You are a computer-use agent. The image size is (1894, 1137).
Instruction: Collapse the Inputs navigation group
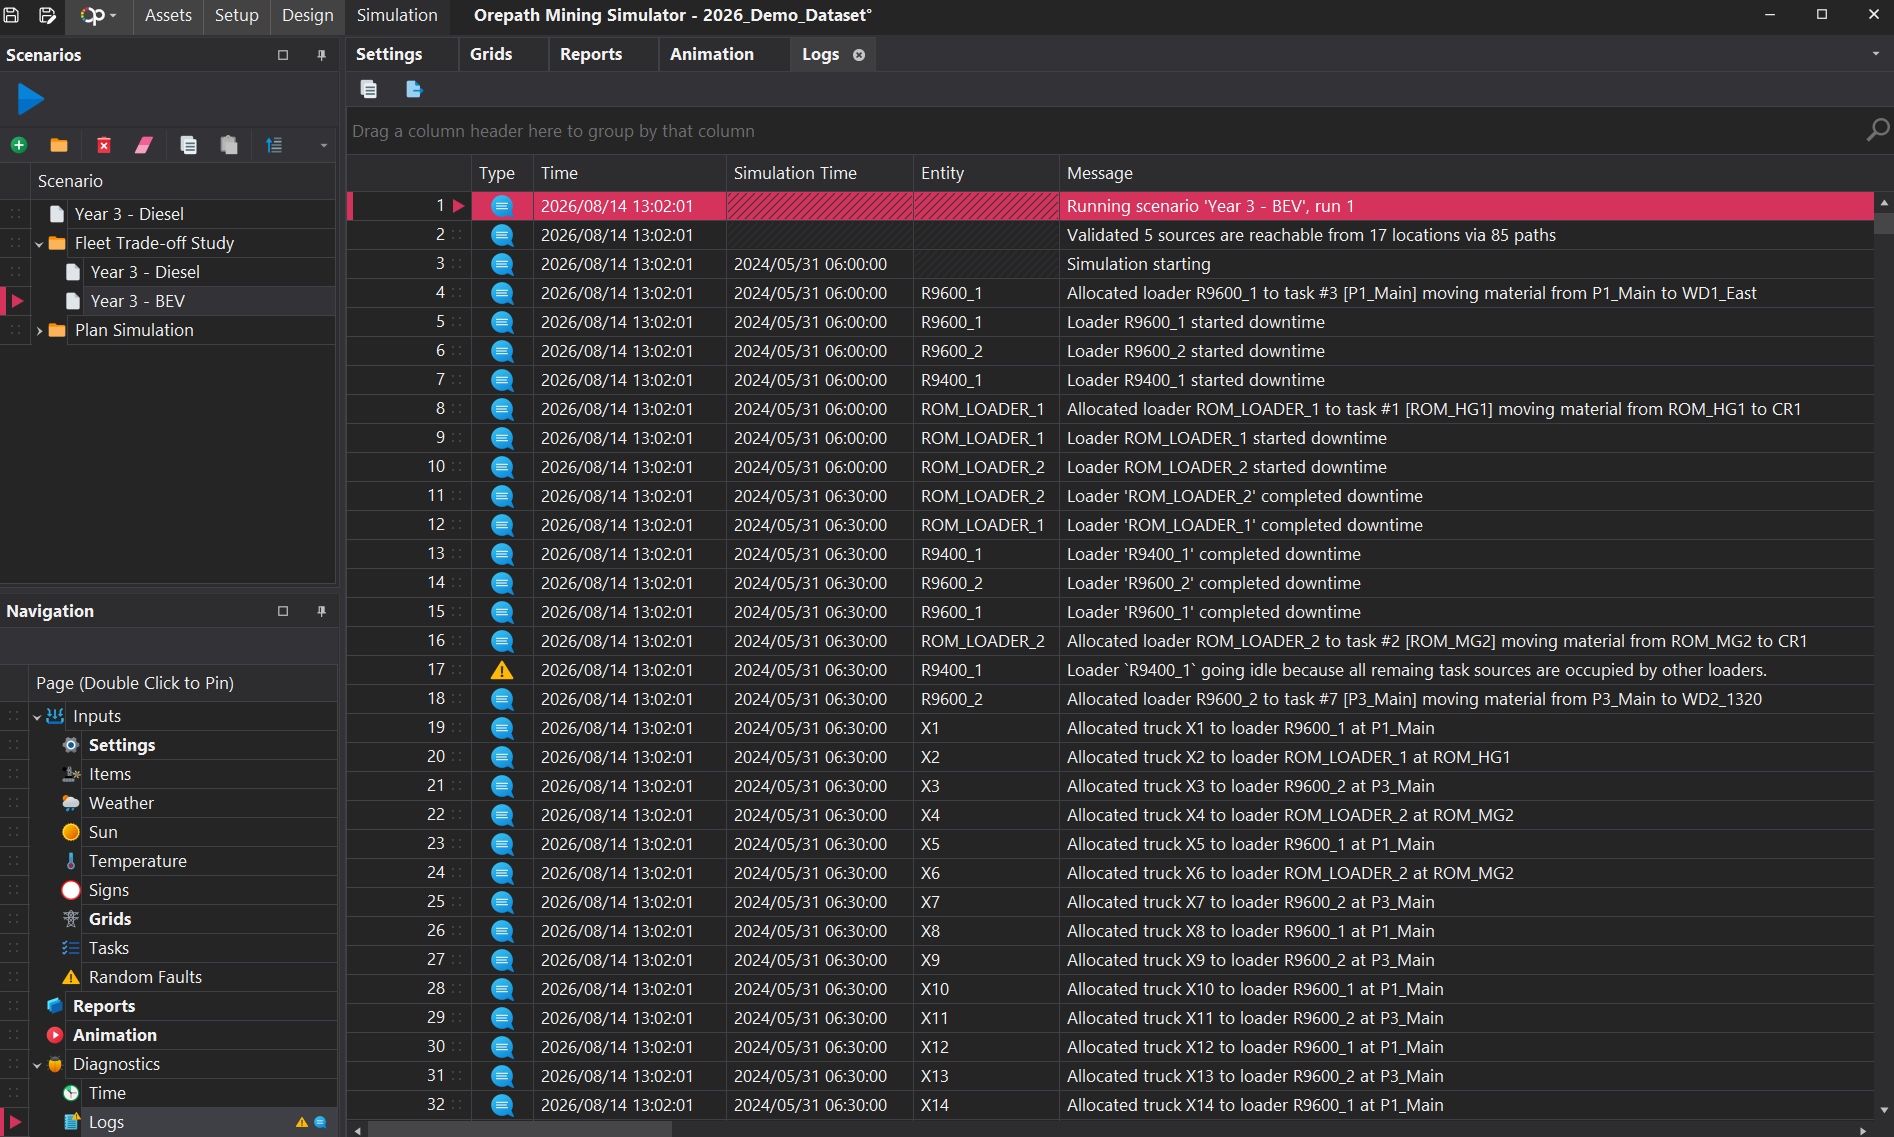(37, 717)
